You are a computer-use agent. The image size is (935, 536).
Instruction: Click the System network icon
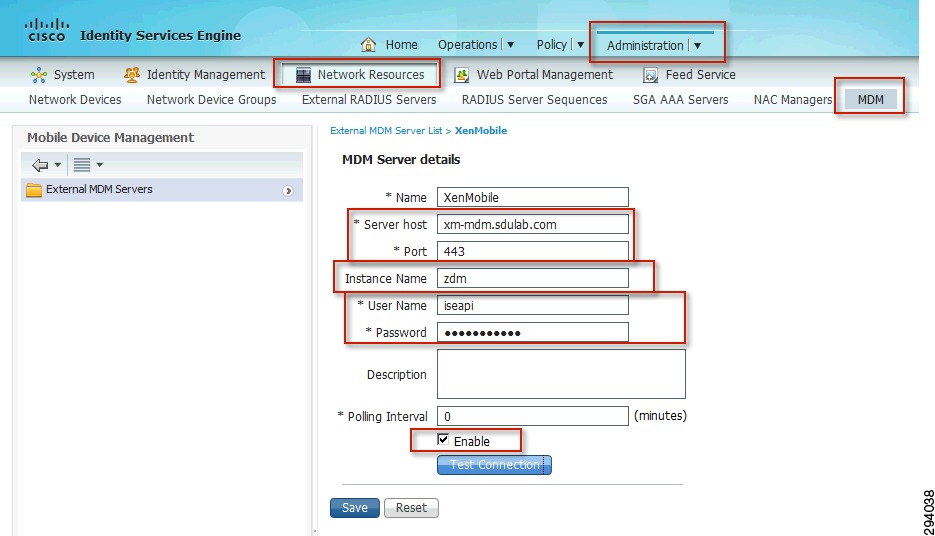pyautogui.click(x=39, y=75)
